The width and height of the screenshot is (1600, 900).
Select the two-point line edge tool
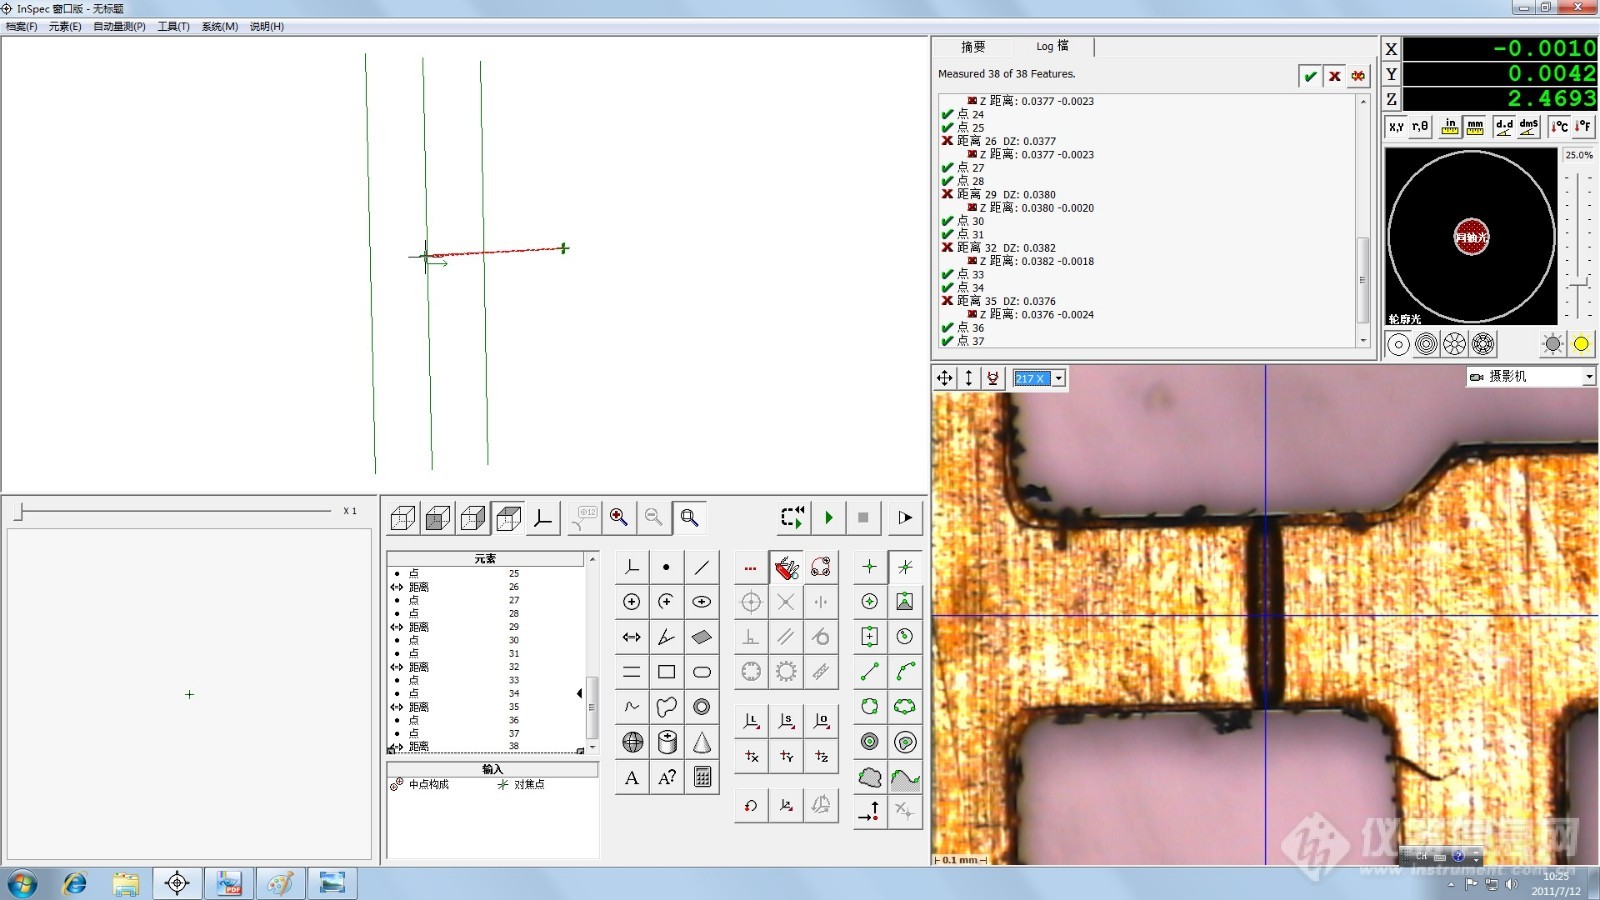(x=870, y=672)
